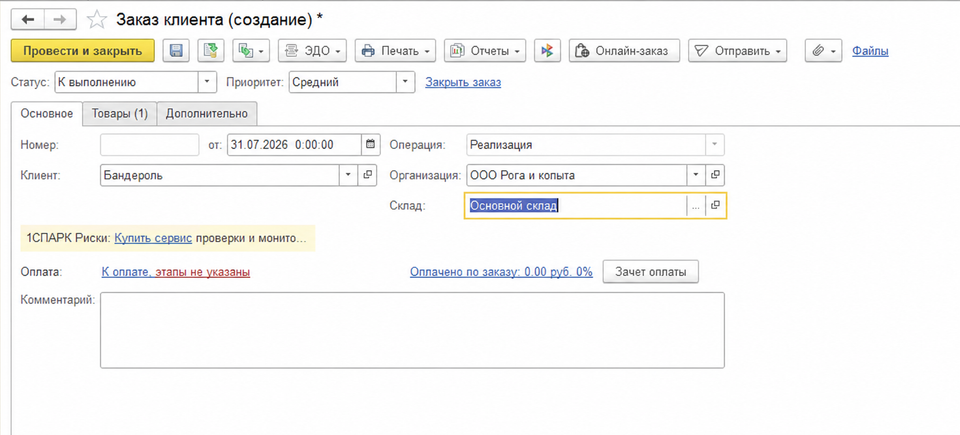960x435 pixels.
Task: Click the post document icon
Action: pos(211,51)
